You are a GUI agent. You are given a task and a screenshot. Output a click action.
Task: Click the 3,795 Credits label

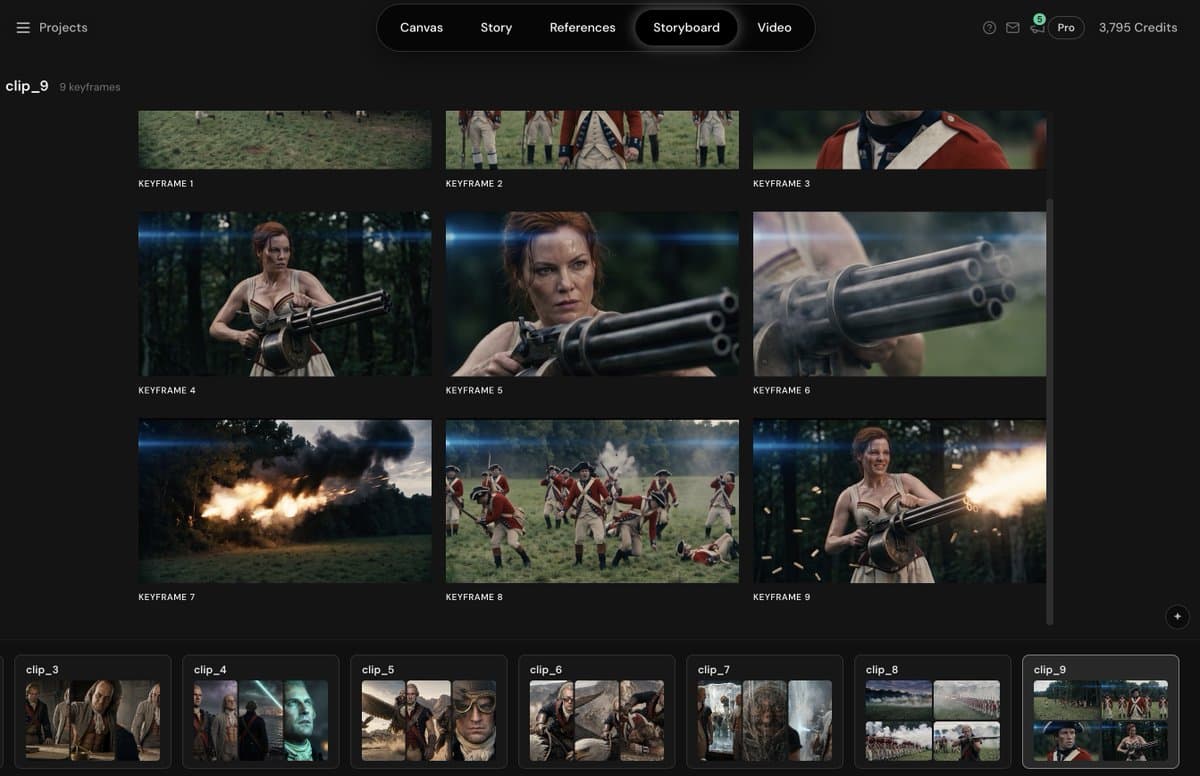1138,28
